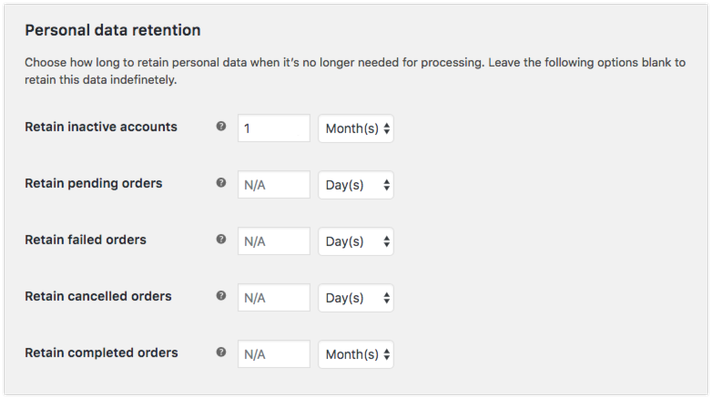Screen dimensions: 712x399
Task: Focus the inactive accounts number field
Action: coord(274,128)
